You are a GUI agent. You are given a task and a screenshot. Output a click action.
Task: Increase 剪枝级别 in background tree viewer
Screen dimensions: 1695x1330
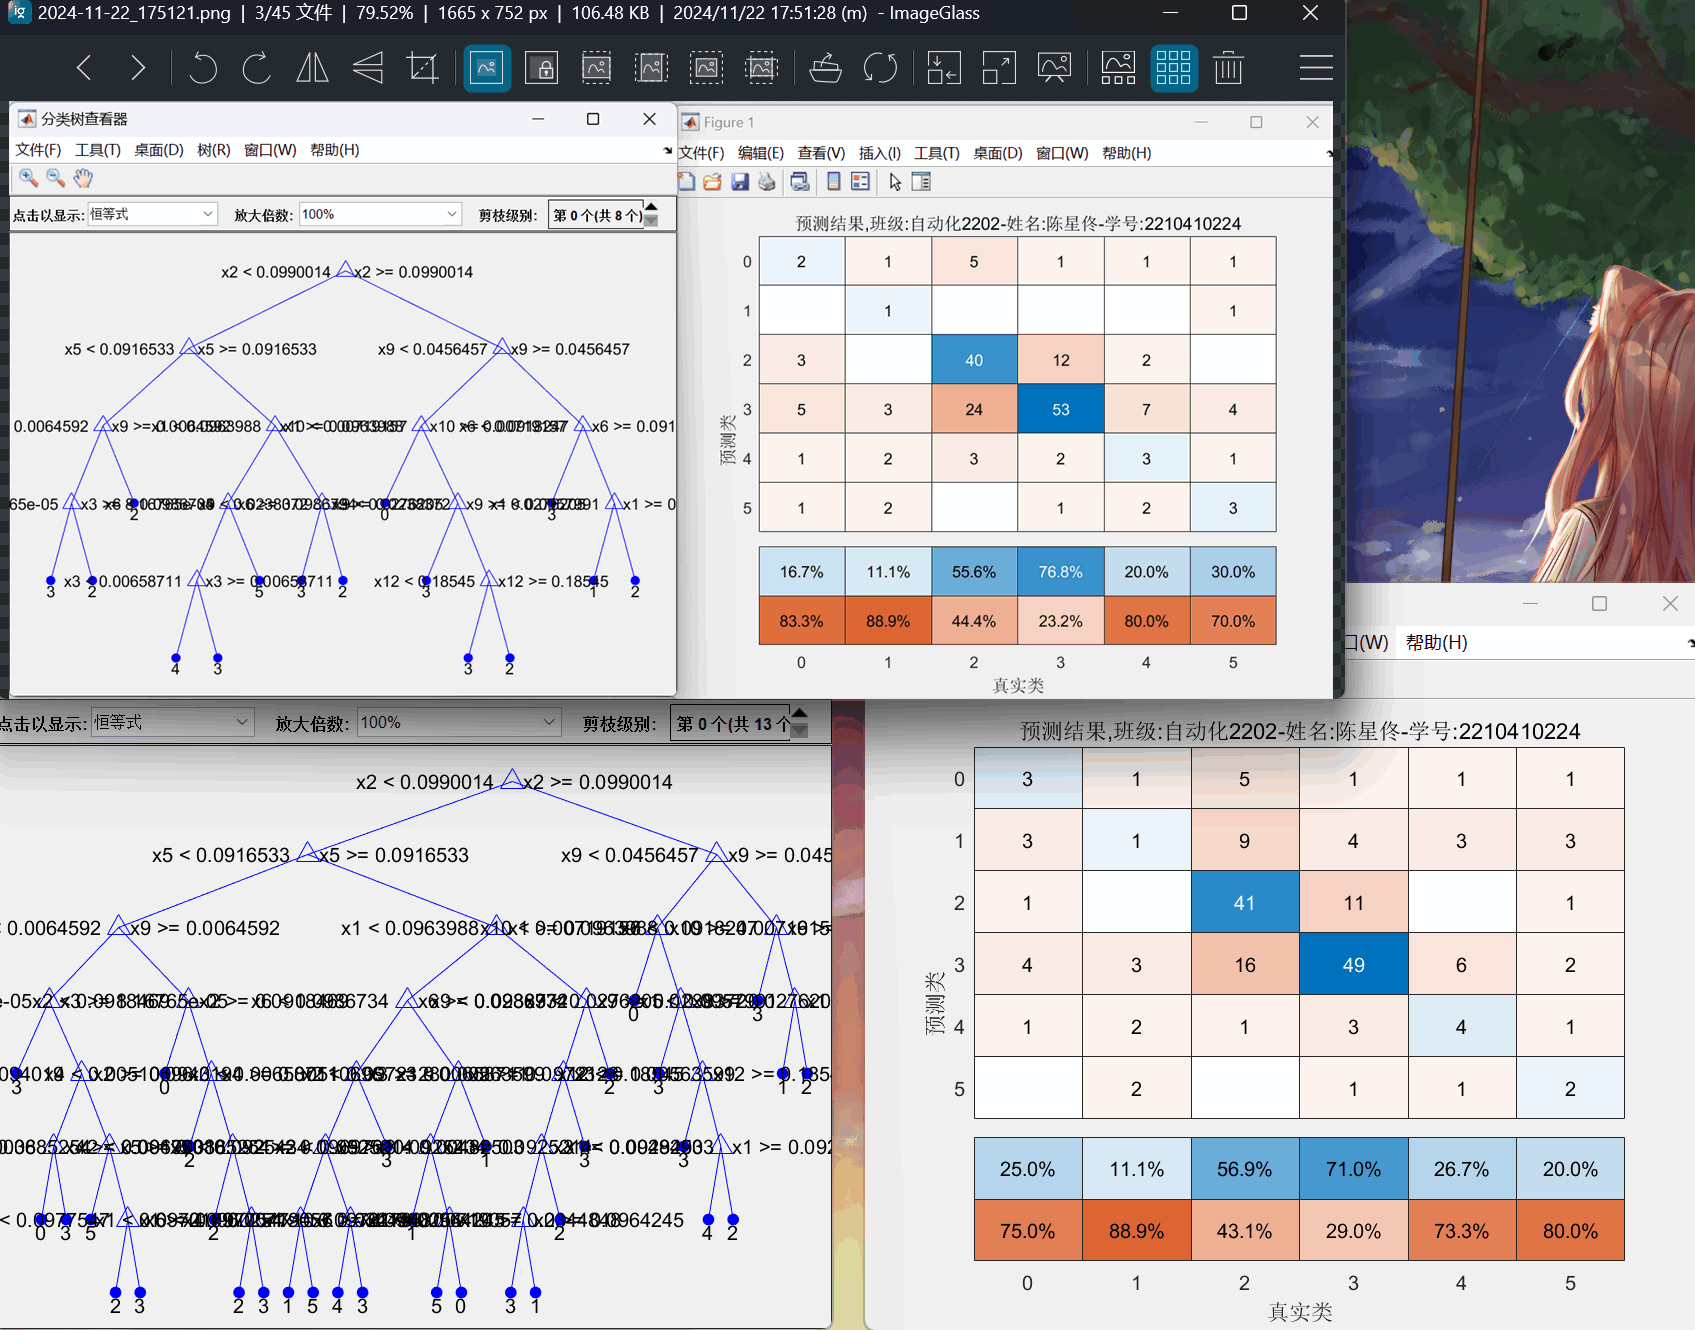799,714
